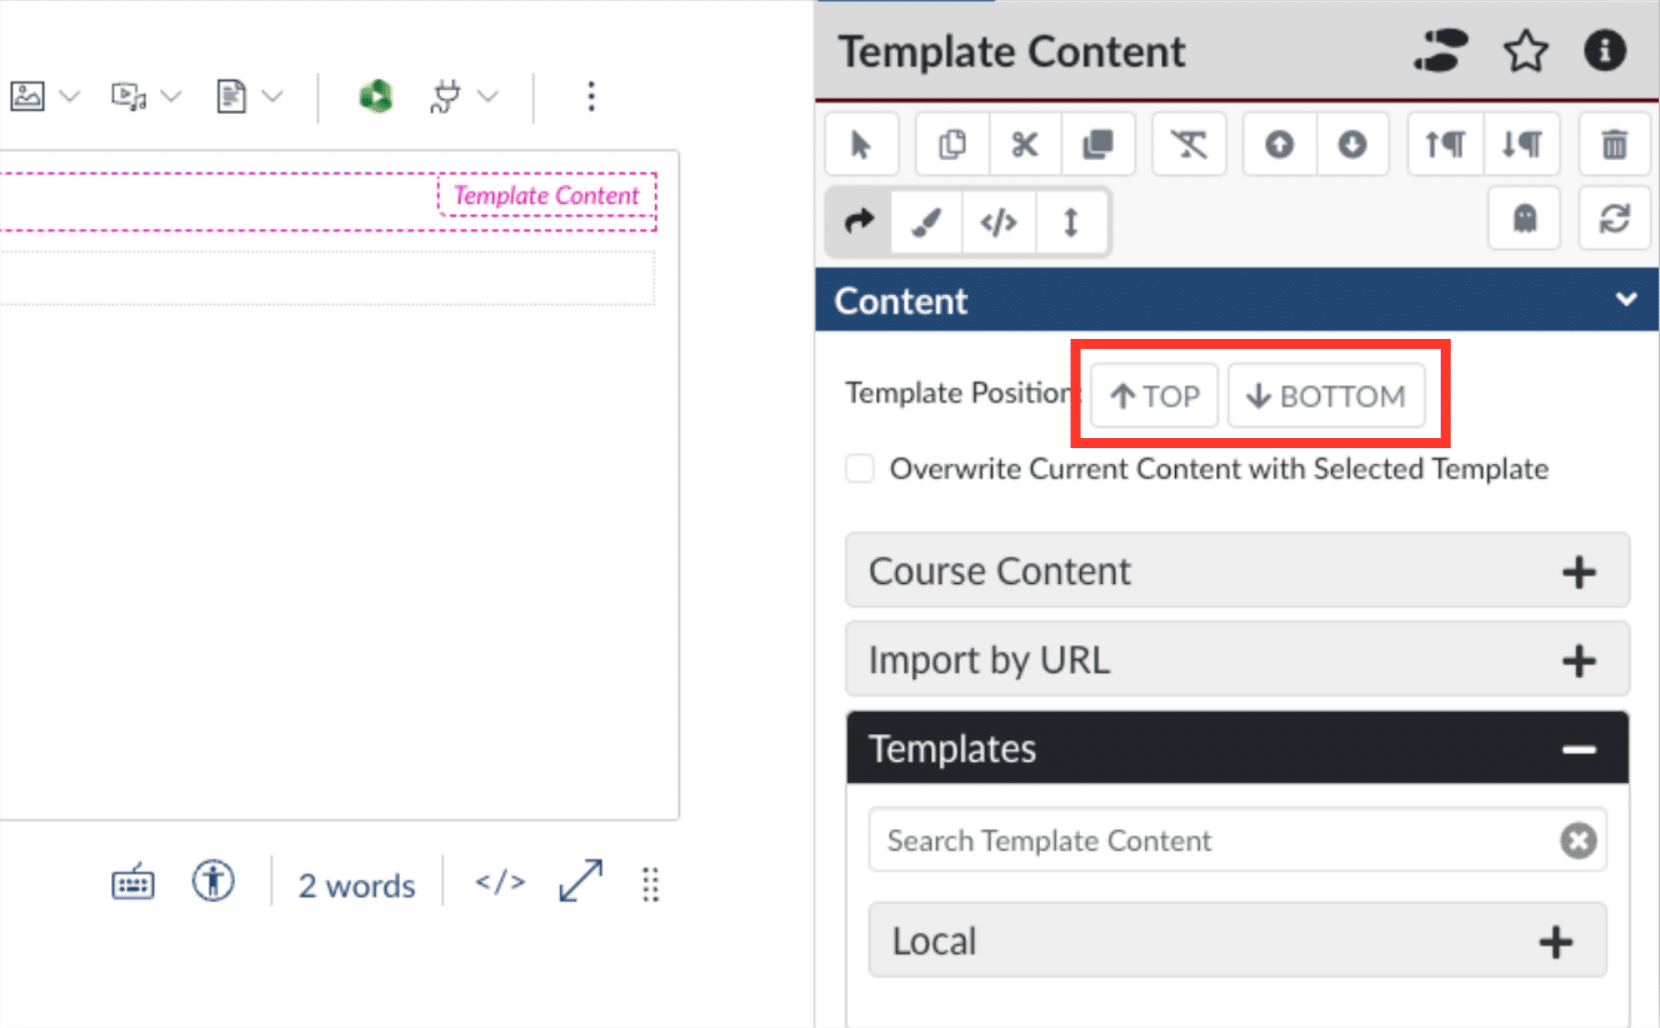The image size is (1660, 1028).
Task: Expand Course Content with the plus icon
Action: 1579,571
